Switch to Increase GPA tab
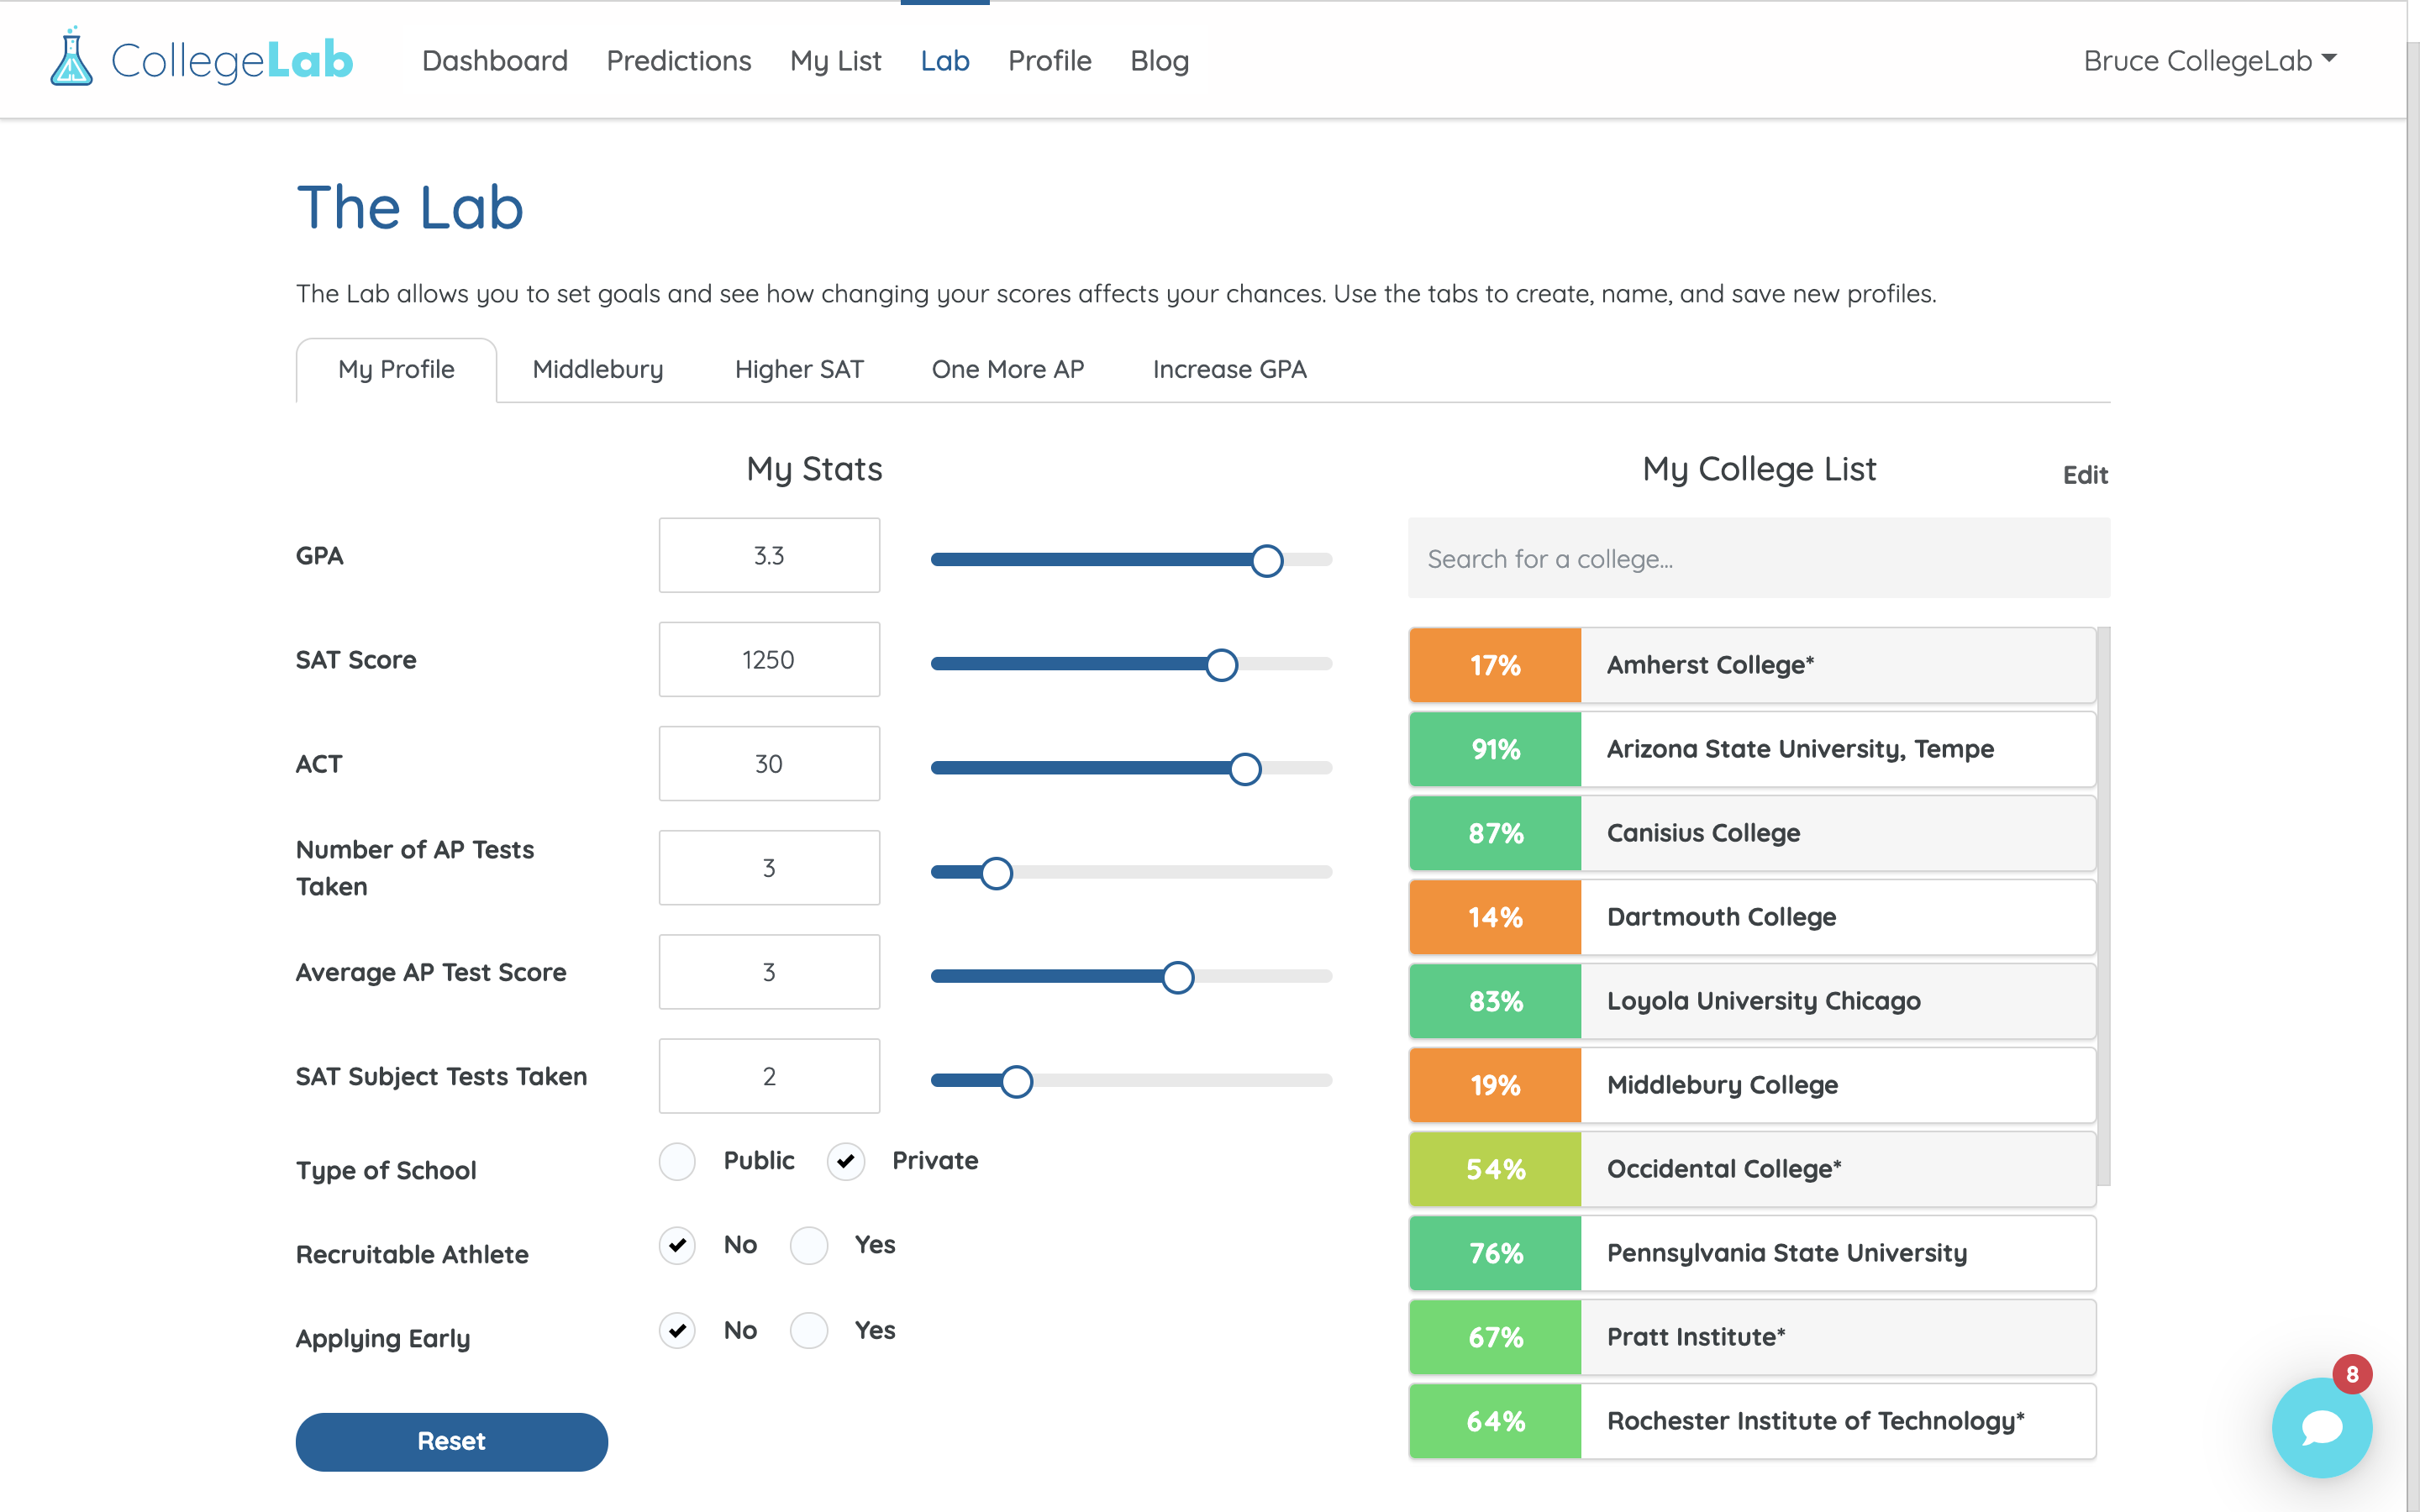Viewport: 2420px width, 1512px height. coord(1230,370)
